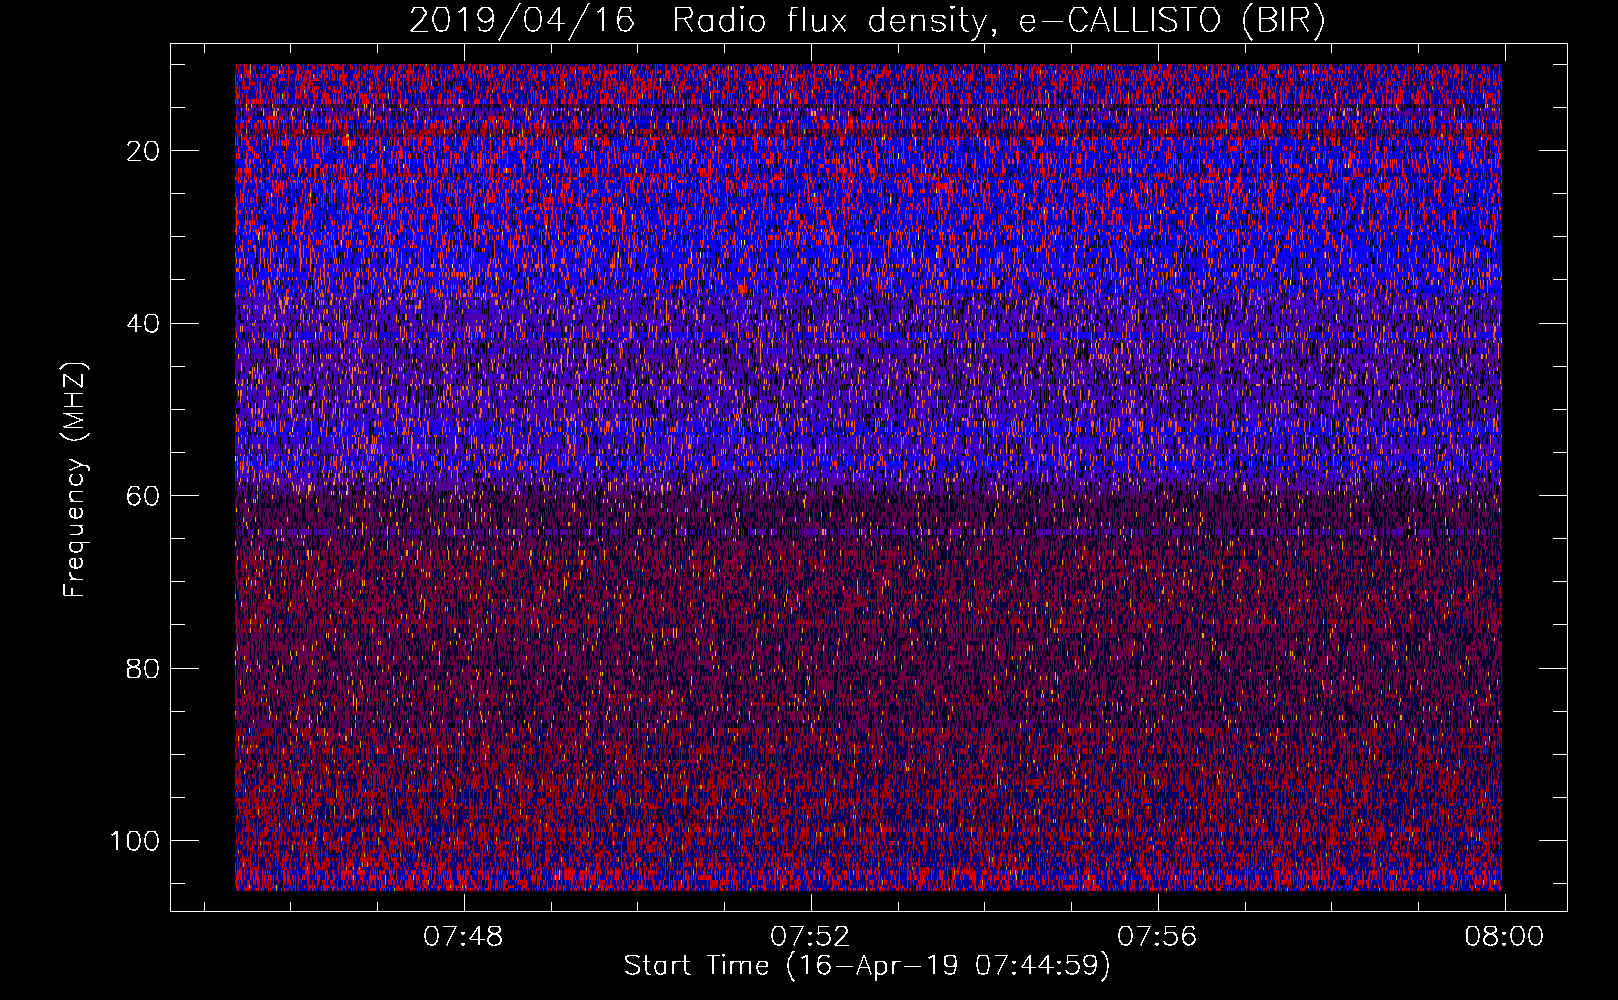Click the 40 frequency tick label
The image size is (1618, 1000).
click(x=144, y=324)
